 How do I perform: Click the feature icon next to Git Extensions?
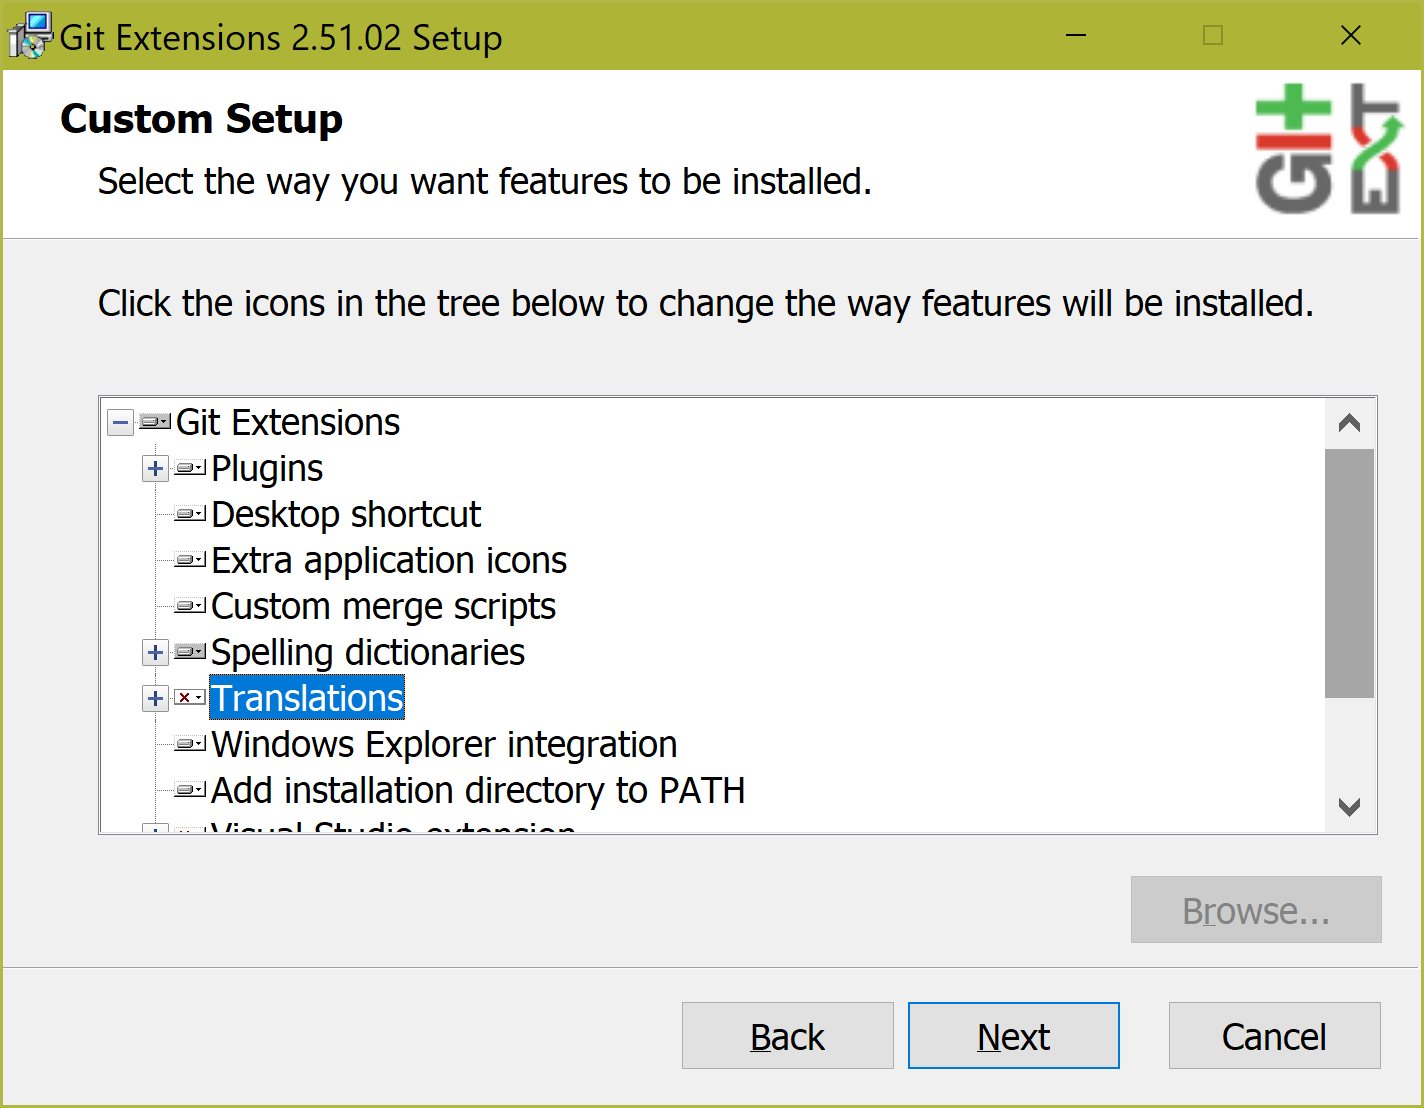(x=154, y=422)
